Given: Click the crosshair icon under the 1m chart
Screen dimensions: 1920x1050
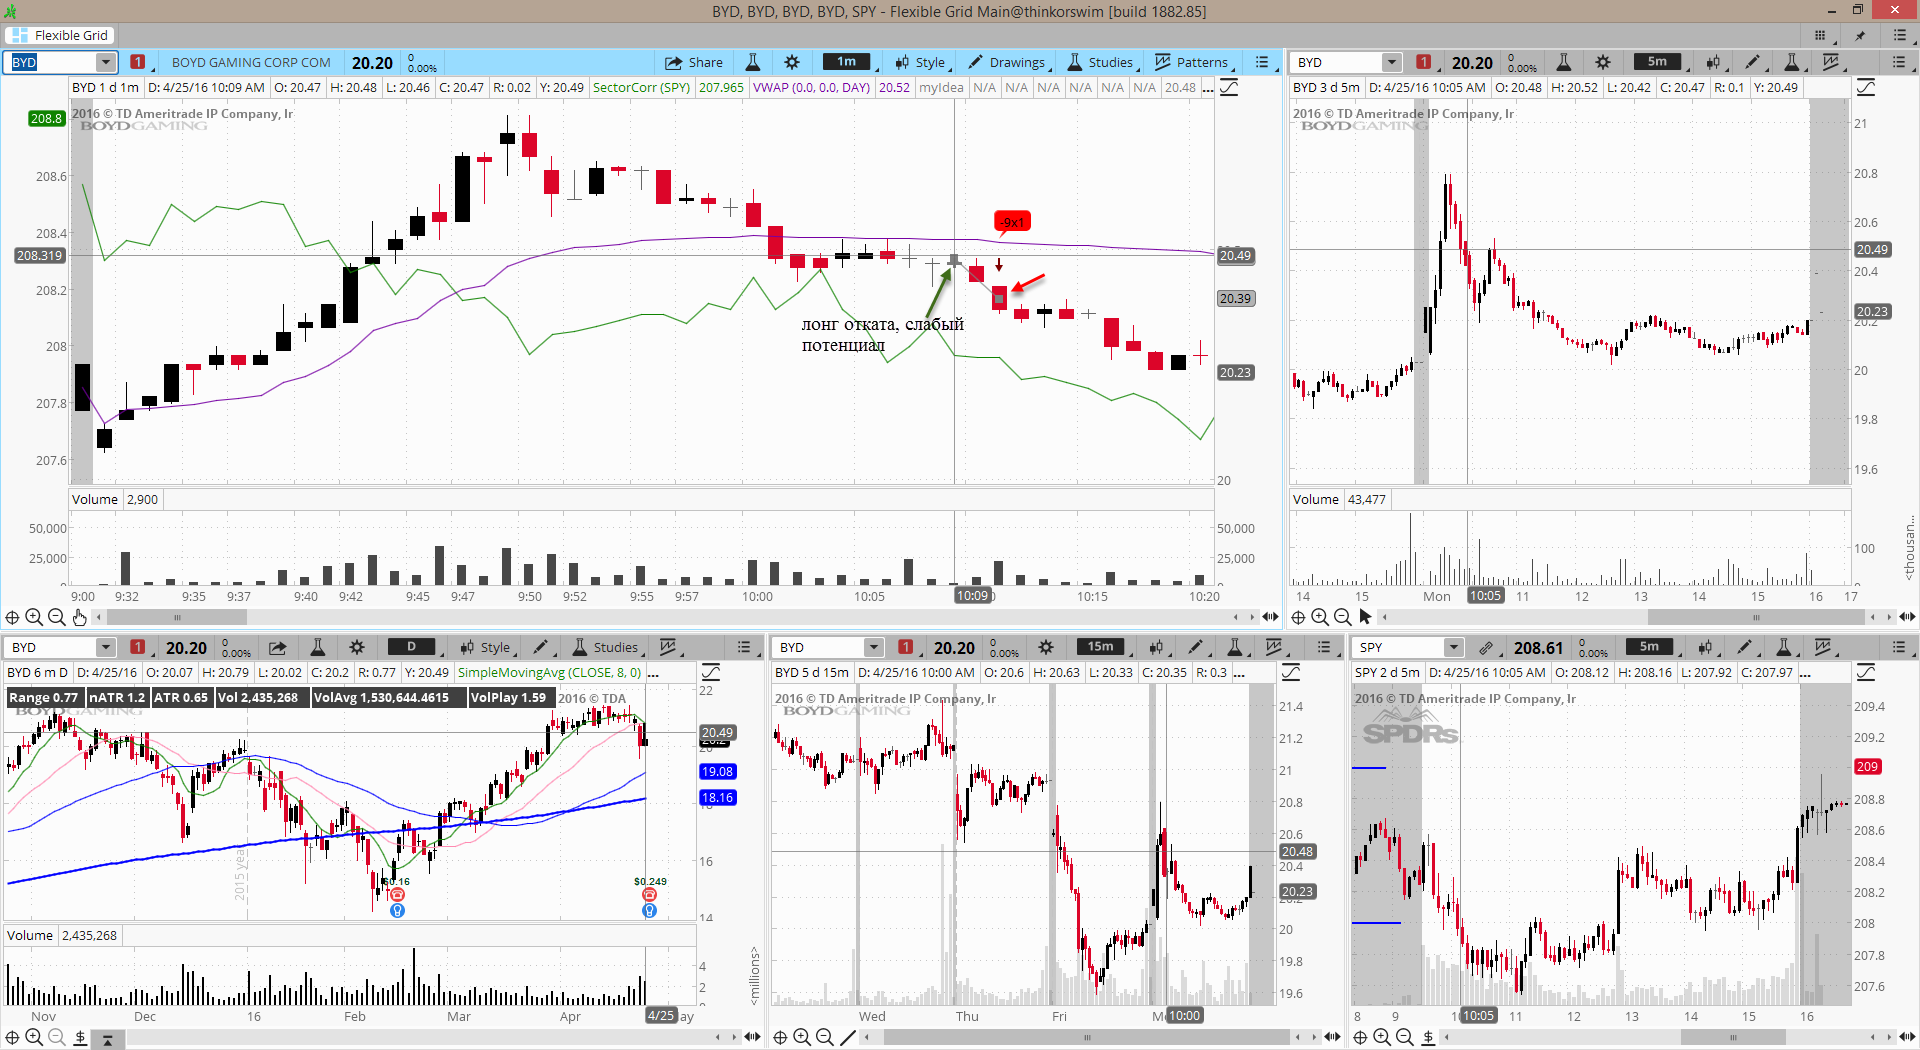Looking at the screenshot, I should coord(12,617).
